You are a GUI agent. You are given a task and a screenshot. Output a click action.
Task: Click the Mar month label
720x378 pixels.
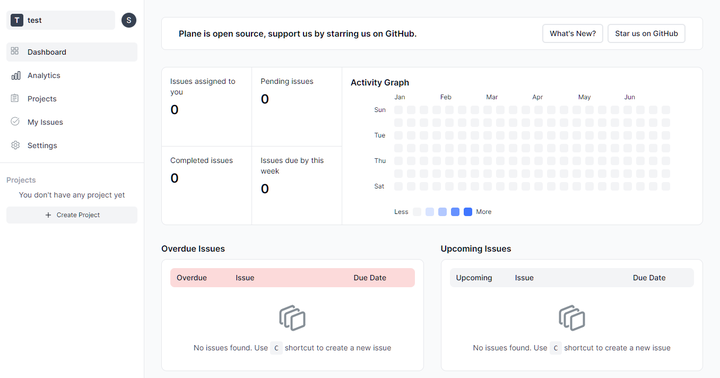pos(492,97)
